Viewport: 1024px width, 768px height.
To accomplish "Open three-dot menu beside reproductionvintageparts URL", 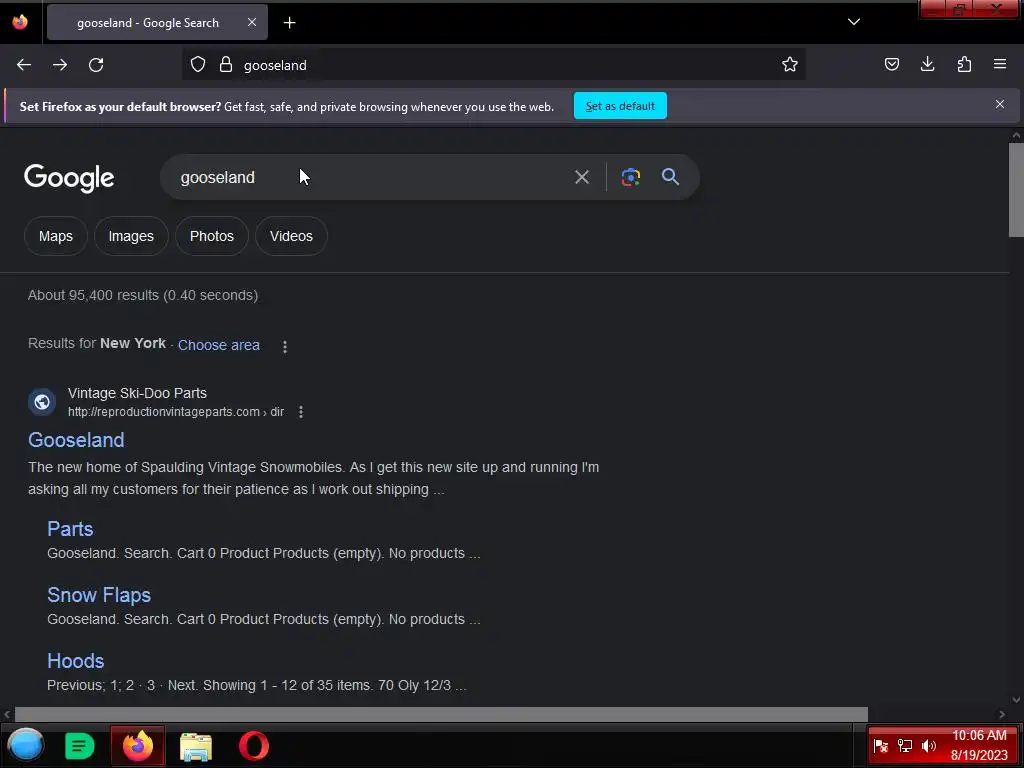I will (301, 412).
